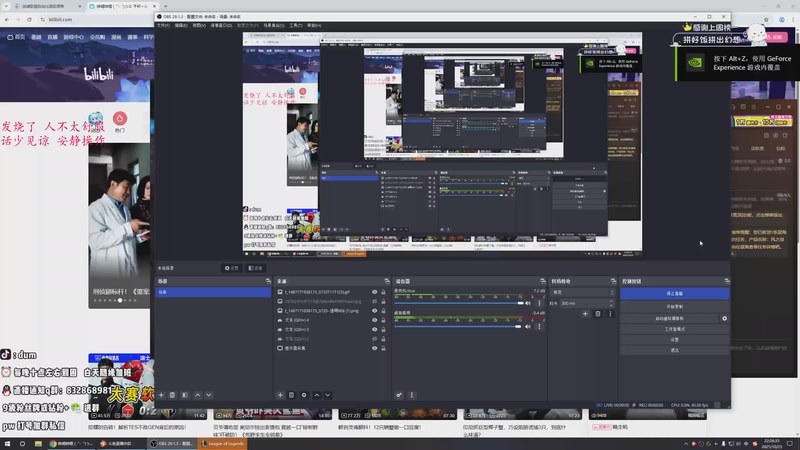Open advanced audio properties in mixer
The height and width of the screenshot is (450, 800).
399,395
